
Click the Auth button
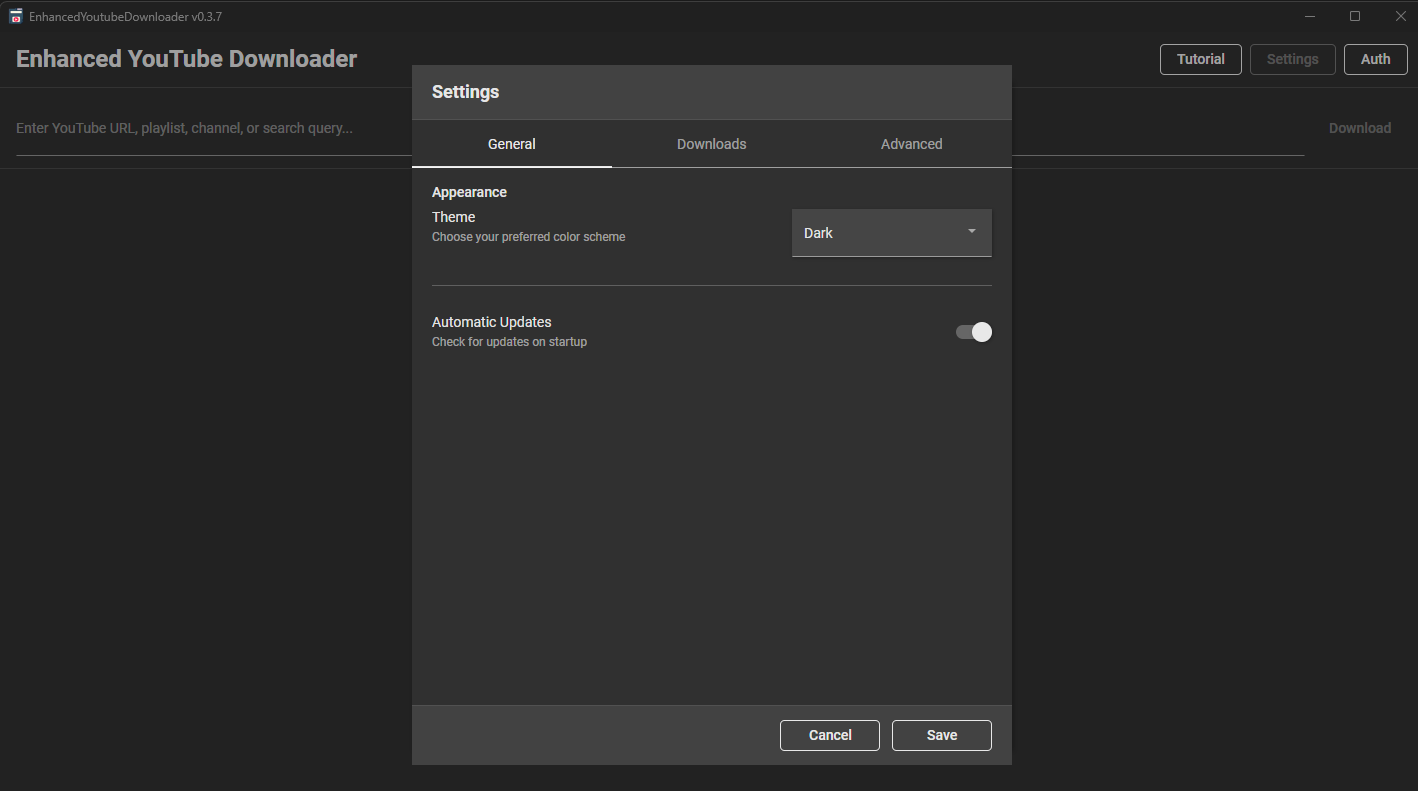(1375, 59)
